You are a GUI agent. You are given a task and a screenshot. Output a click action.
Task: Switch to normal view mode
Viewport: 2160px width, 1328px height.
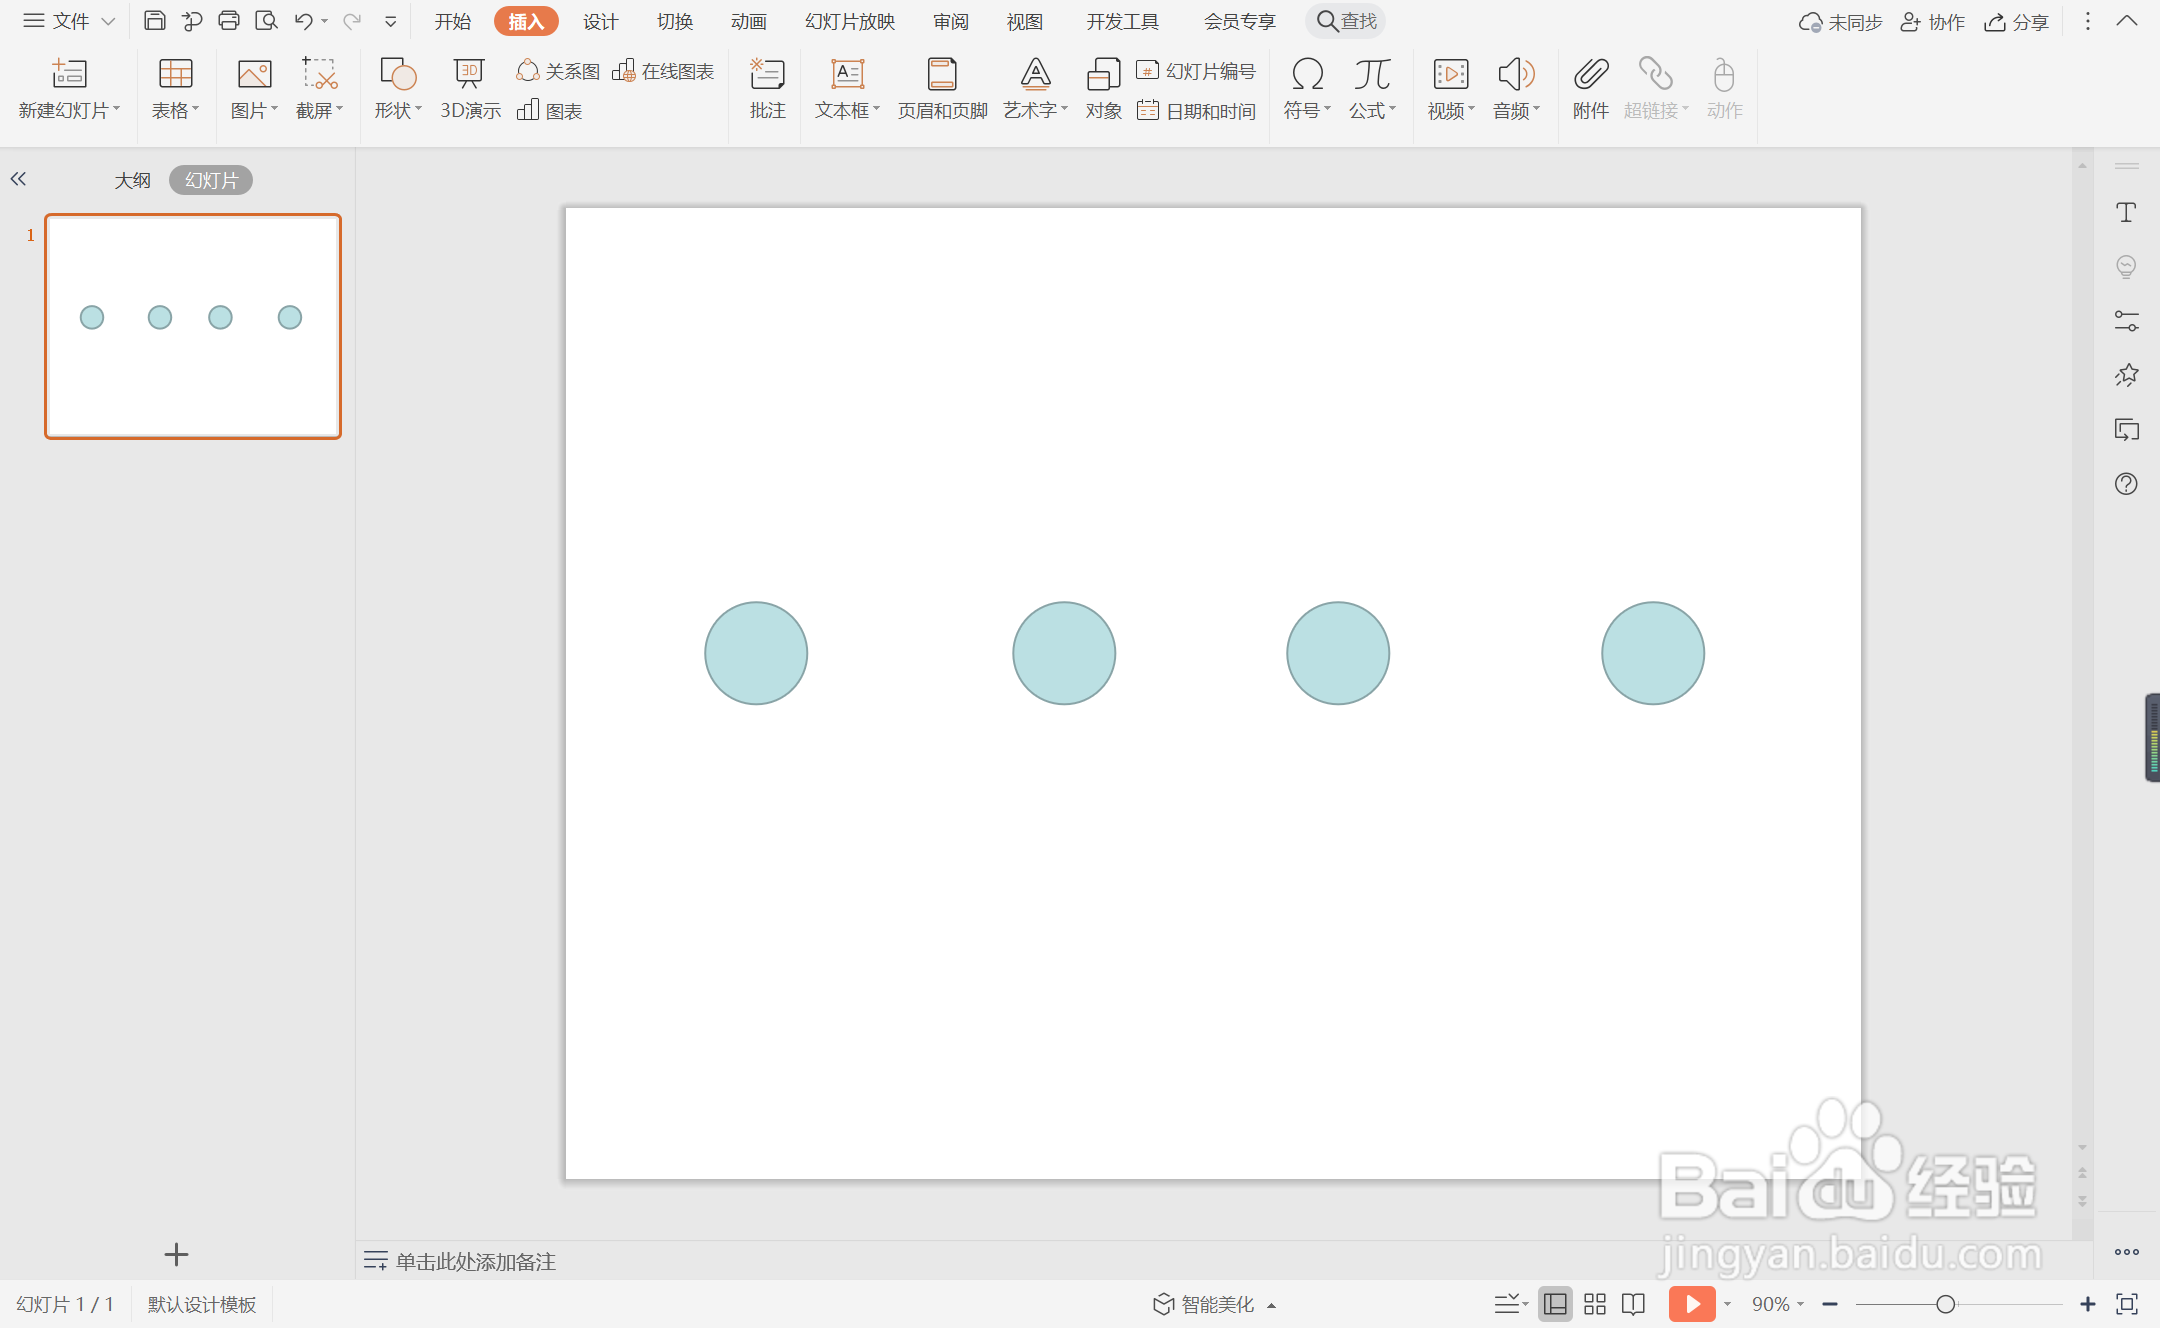click(1555, 1304)
